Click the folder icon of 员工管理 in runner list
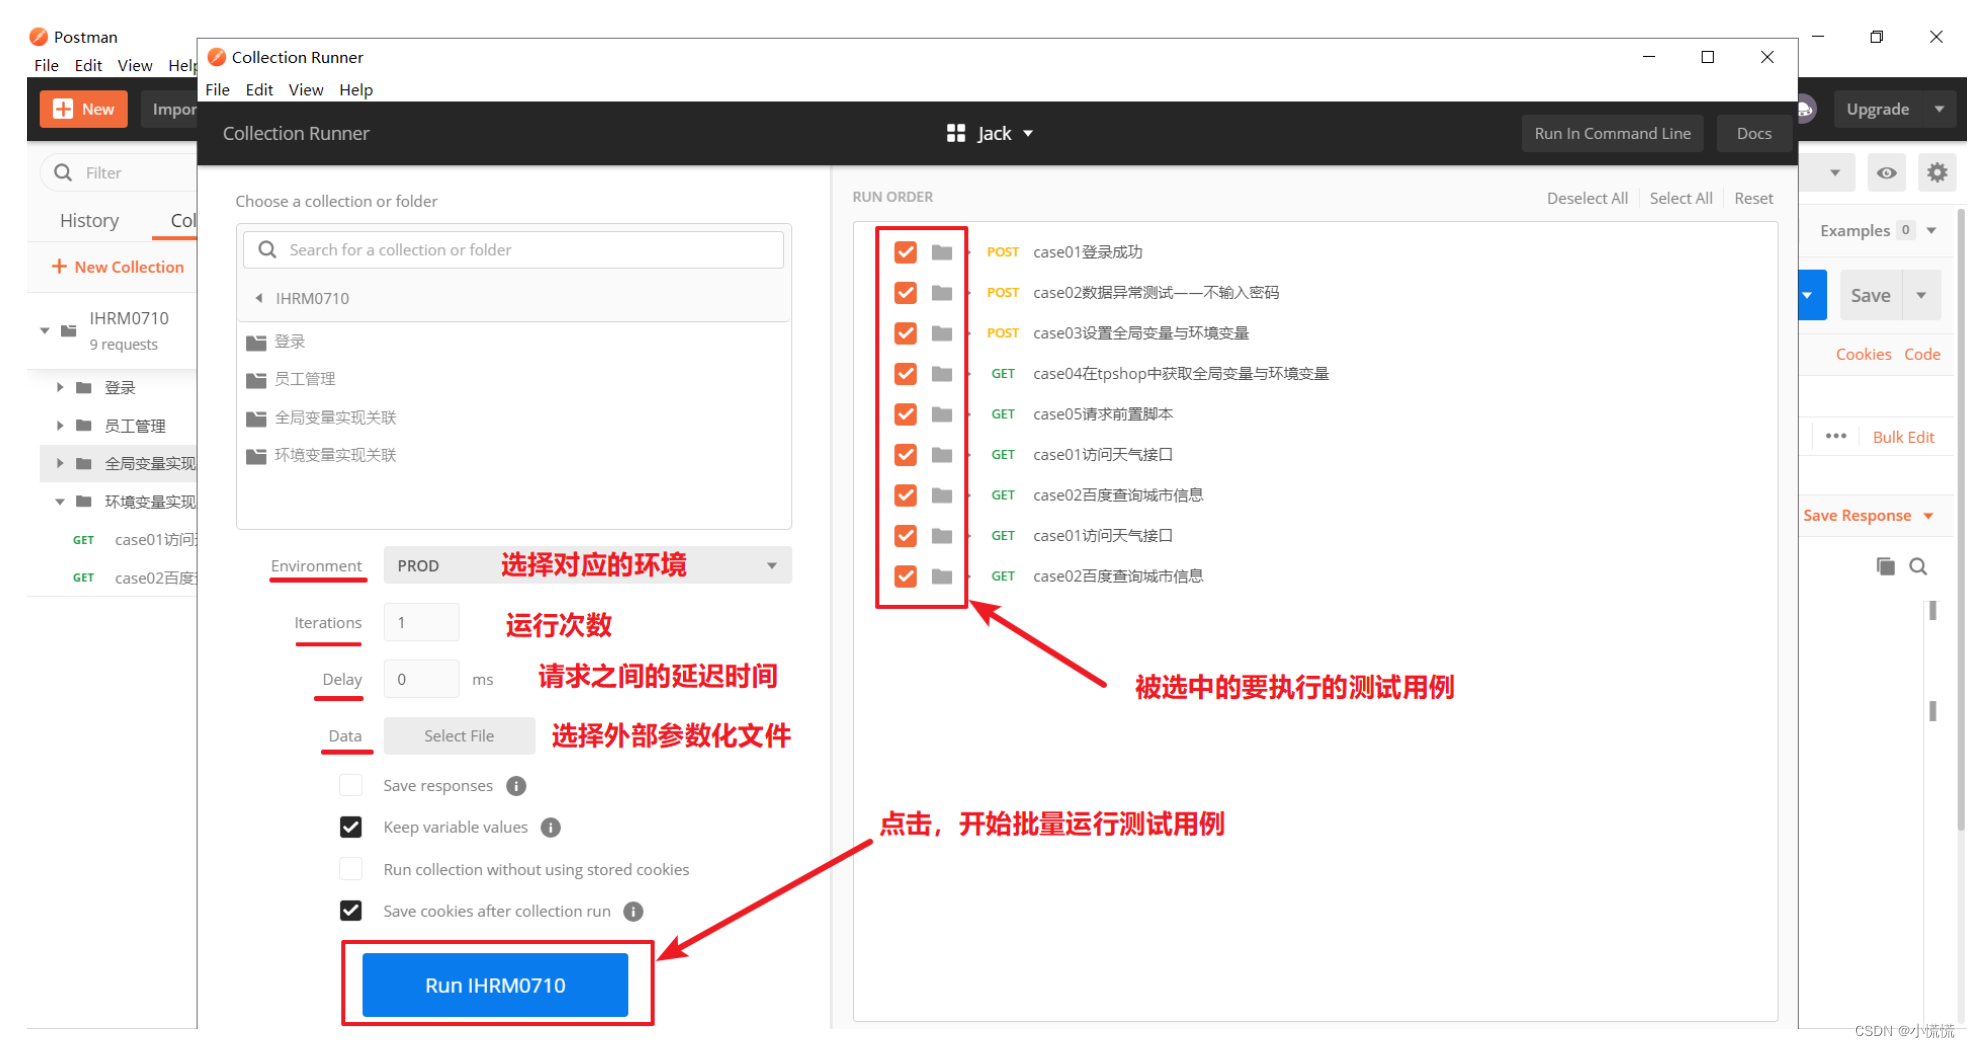This screenshot has width=1970, height=1048. coord(256,380)
